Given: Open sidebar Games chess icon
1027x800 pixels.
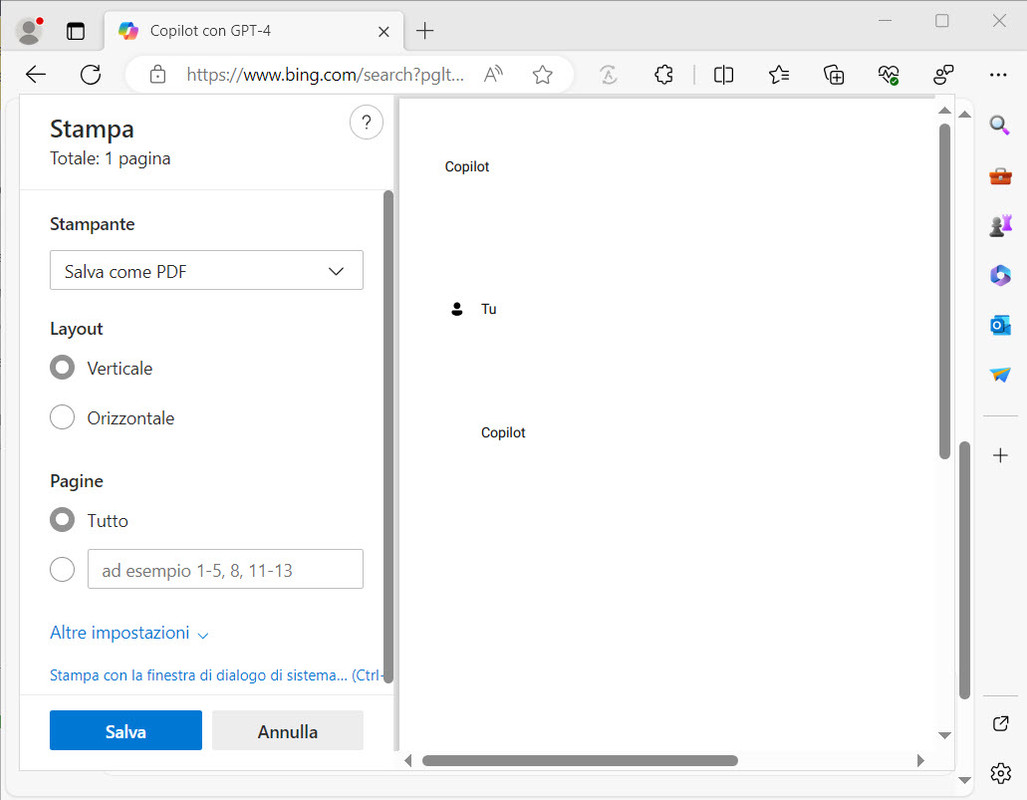Looking at the screenshot, I should click(x=1000, y=225).
